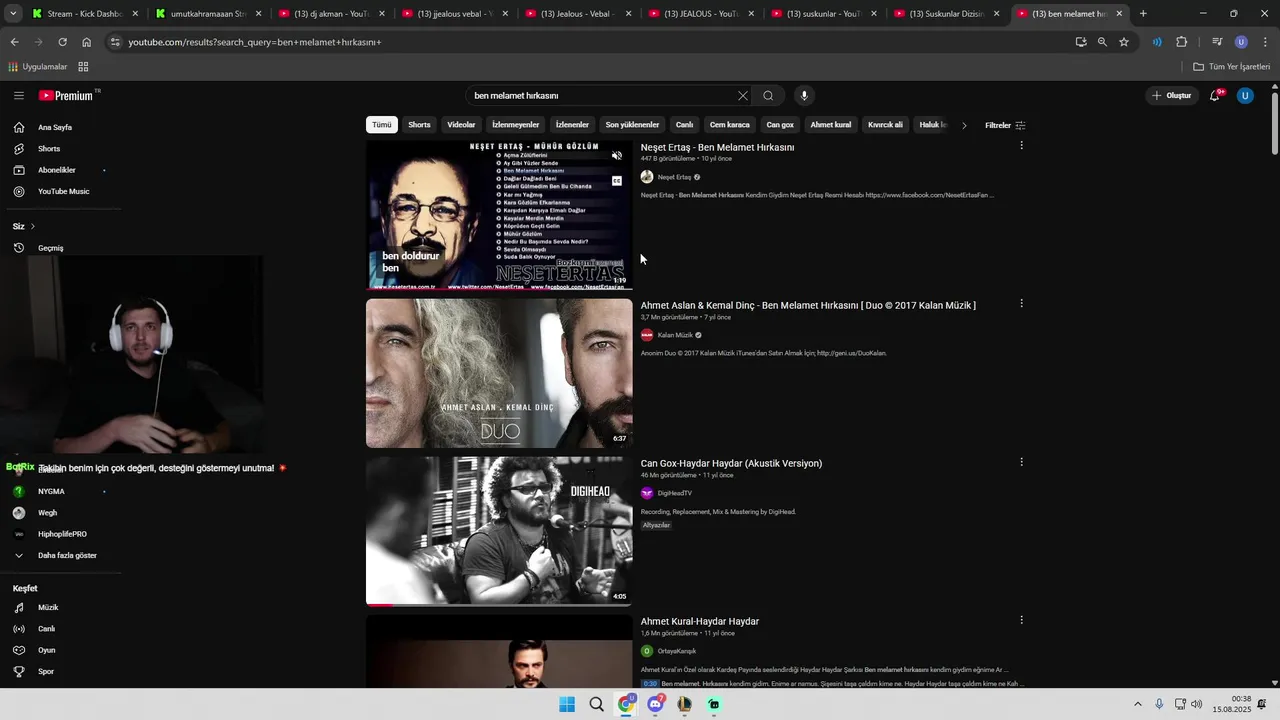
Task: Open Ahmet Aslan & Kemal Dinç video thumbnail
Action: point(499,373)
